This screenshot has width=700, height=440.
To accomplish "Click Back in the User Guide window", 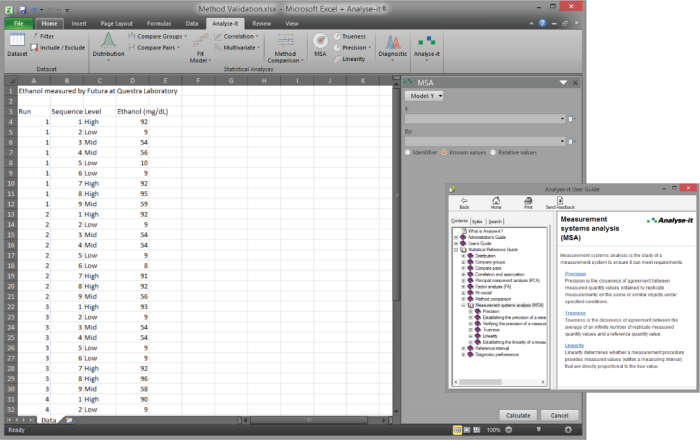I will [464, 203].
